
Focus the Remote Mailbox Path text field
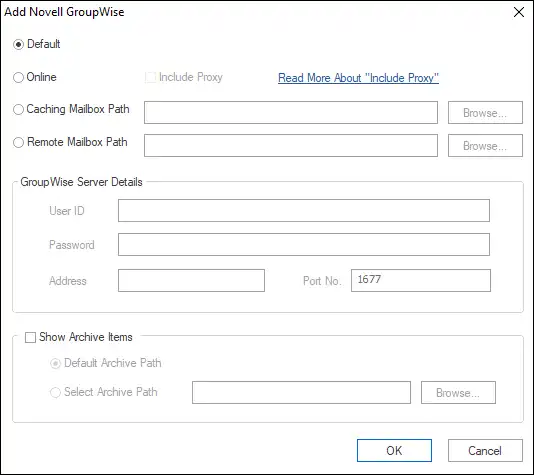[291, 145]
